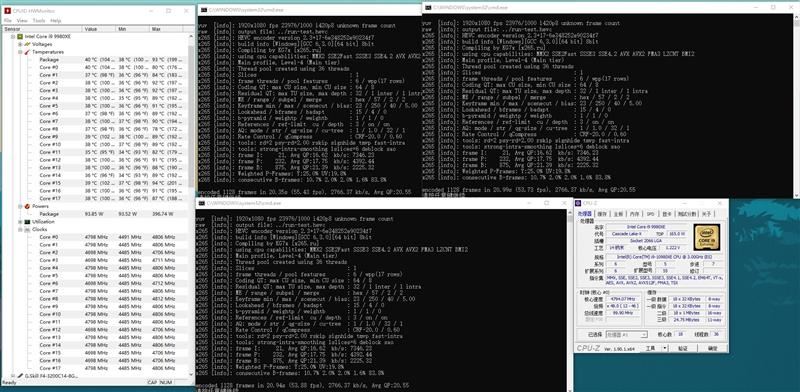The height and width of the screenshot is (392, 800).
Task: Click the HWMonitor vertical scrollbar
Action: click(x=191, y=204)
